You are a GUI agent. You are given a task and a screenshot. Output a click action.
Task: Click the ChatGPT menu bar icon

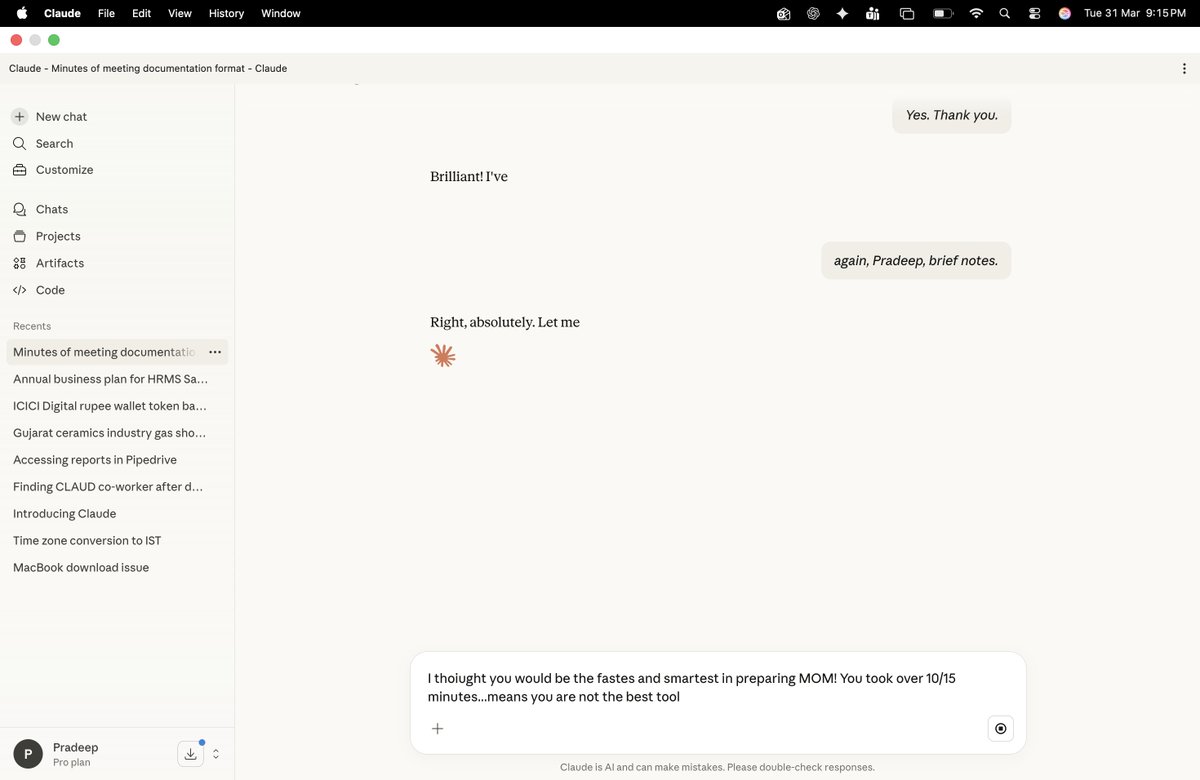click(814, 13)
